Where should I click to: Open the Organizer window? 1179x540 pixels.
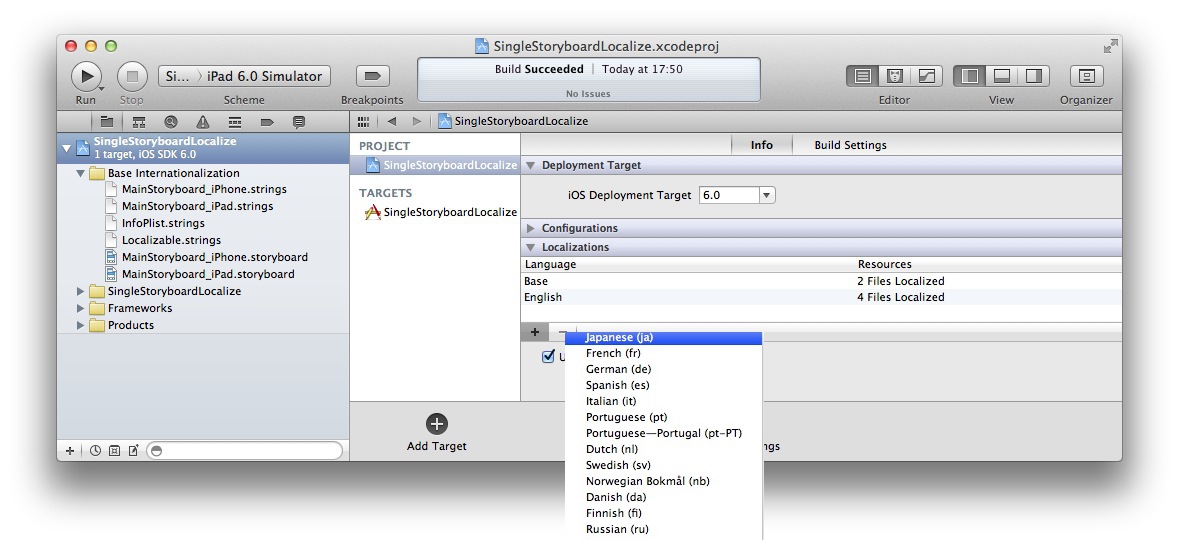(x=1087, y=76)
